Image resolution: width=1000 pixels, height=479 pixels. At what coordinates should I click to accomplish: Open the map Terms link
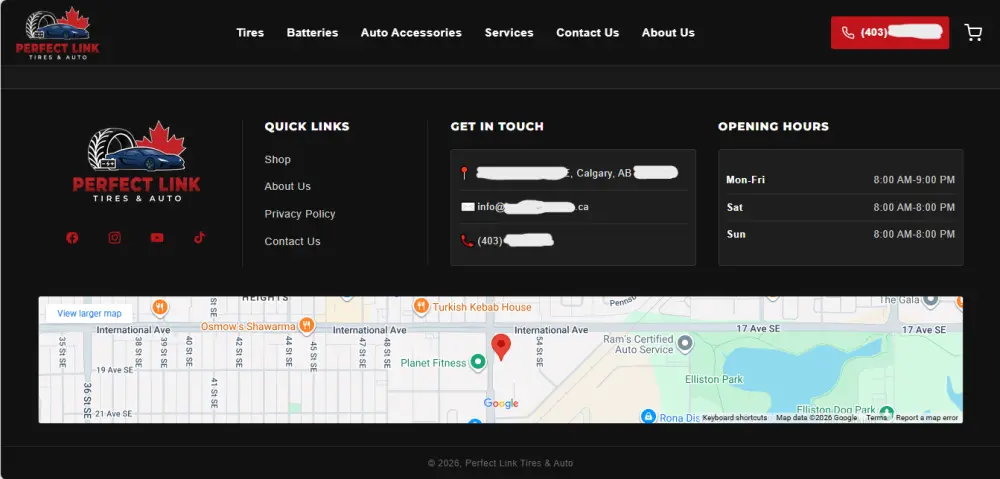[x=876, y=418]
